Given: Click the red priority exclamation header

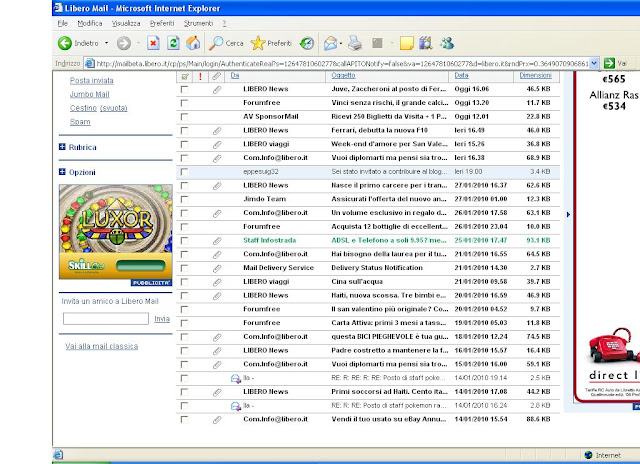Looking at the screenshot, I should (200, 76).
